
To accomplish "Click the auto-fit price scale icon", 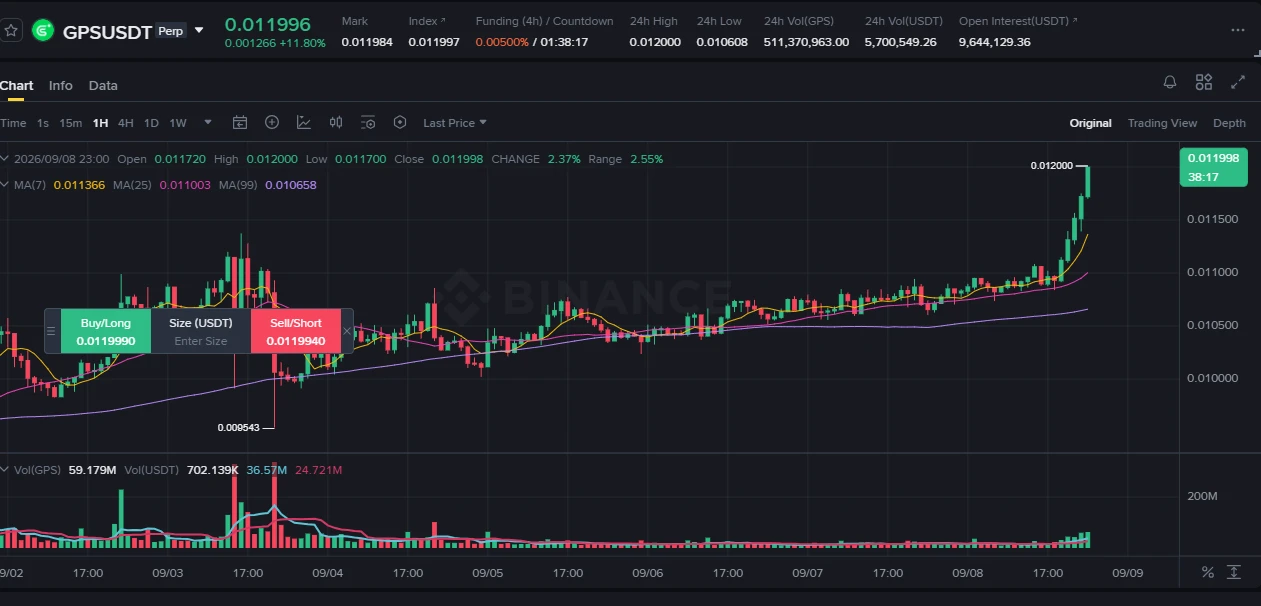I will click(1234, 572).
